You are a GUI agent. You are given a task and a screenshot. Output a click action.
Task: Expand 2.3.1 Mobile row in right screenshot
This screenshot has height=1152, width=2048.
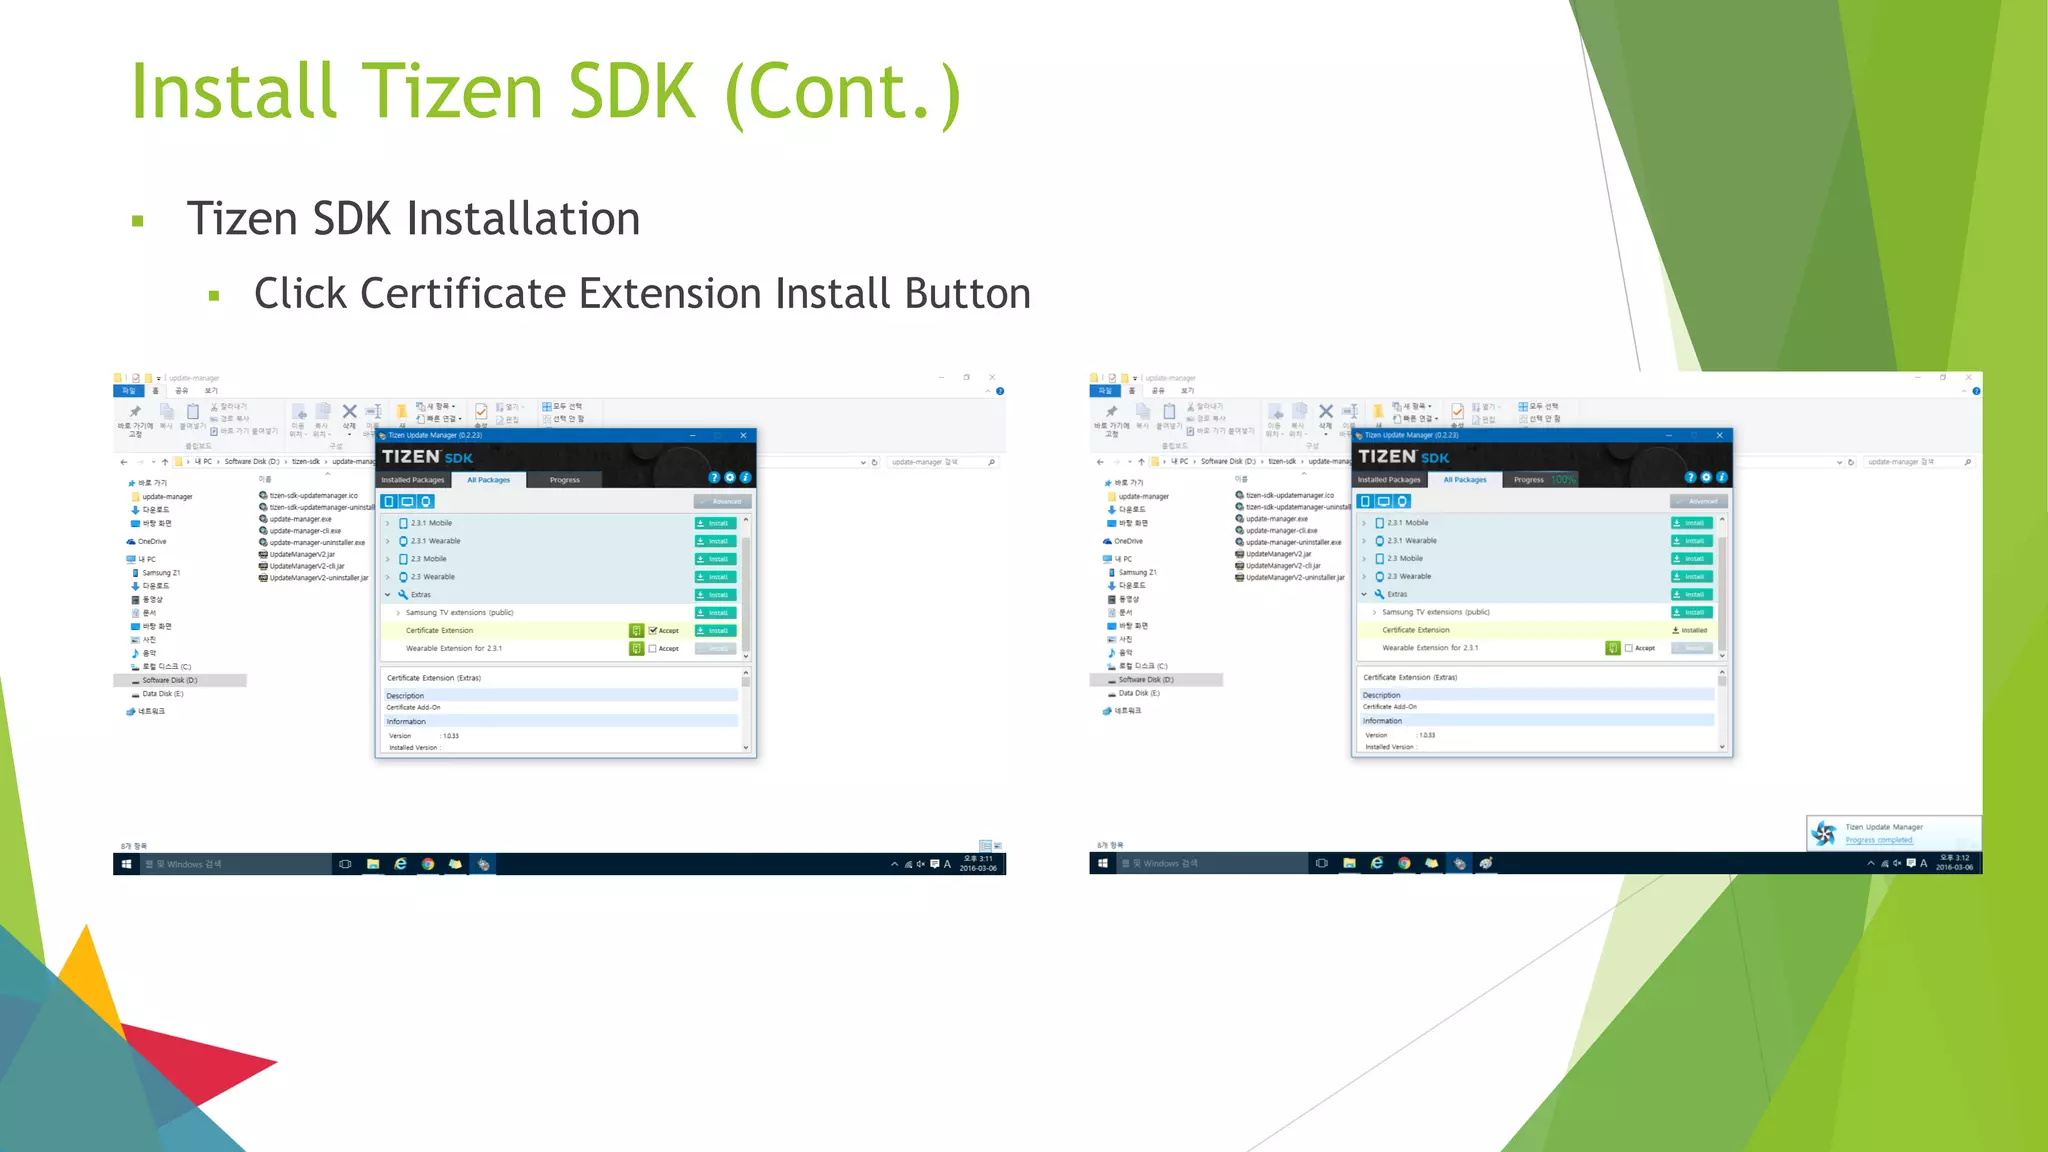pyautogui.click(x=1364, y=522)
